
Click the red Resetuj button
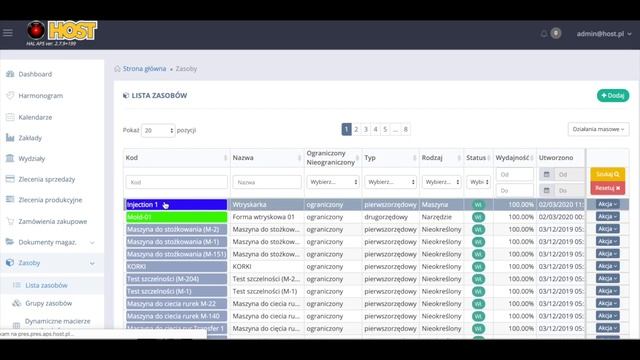pyautogui.click(x=607, y=188)
